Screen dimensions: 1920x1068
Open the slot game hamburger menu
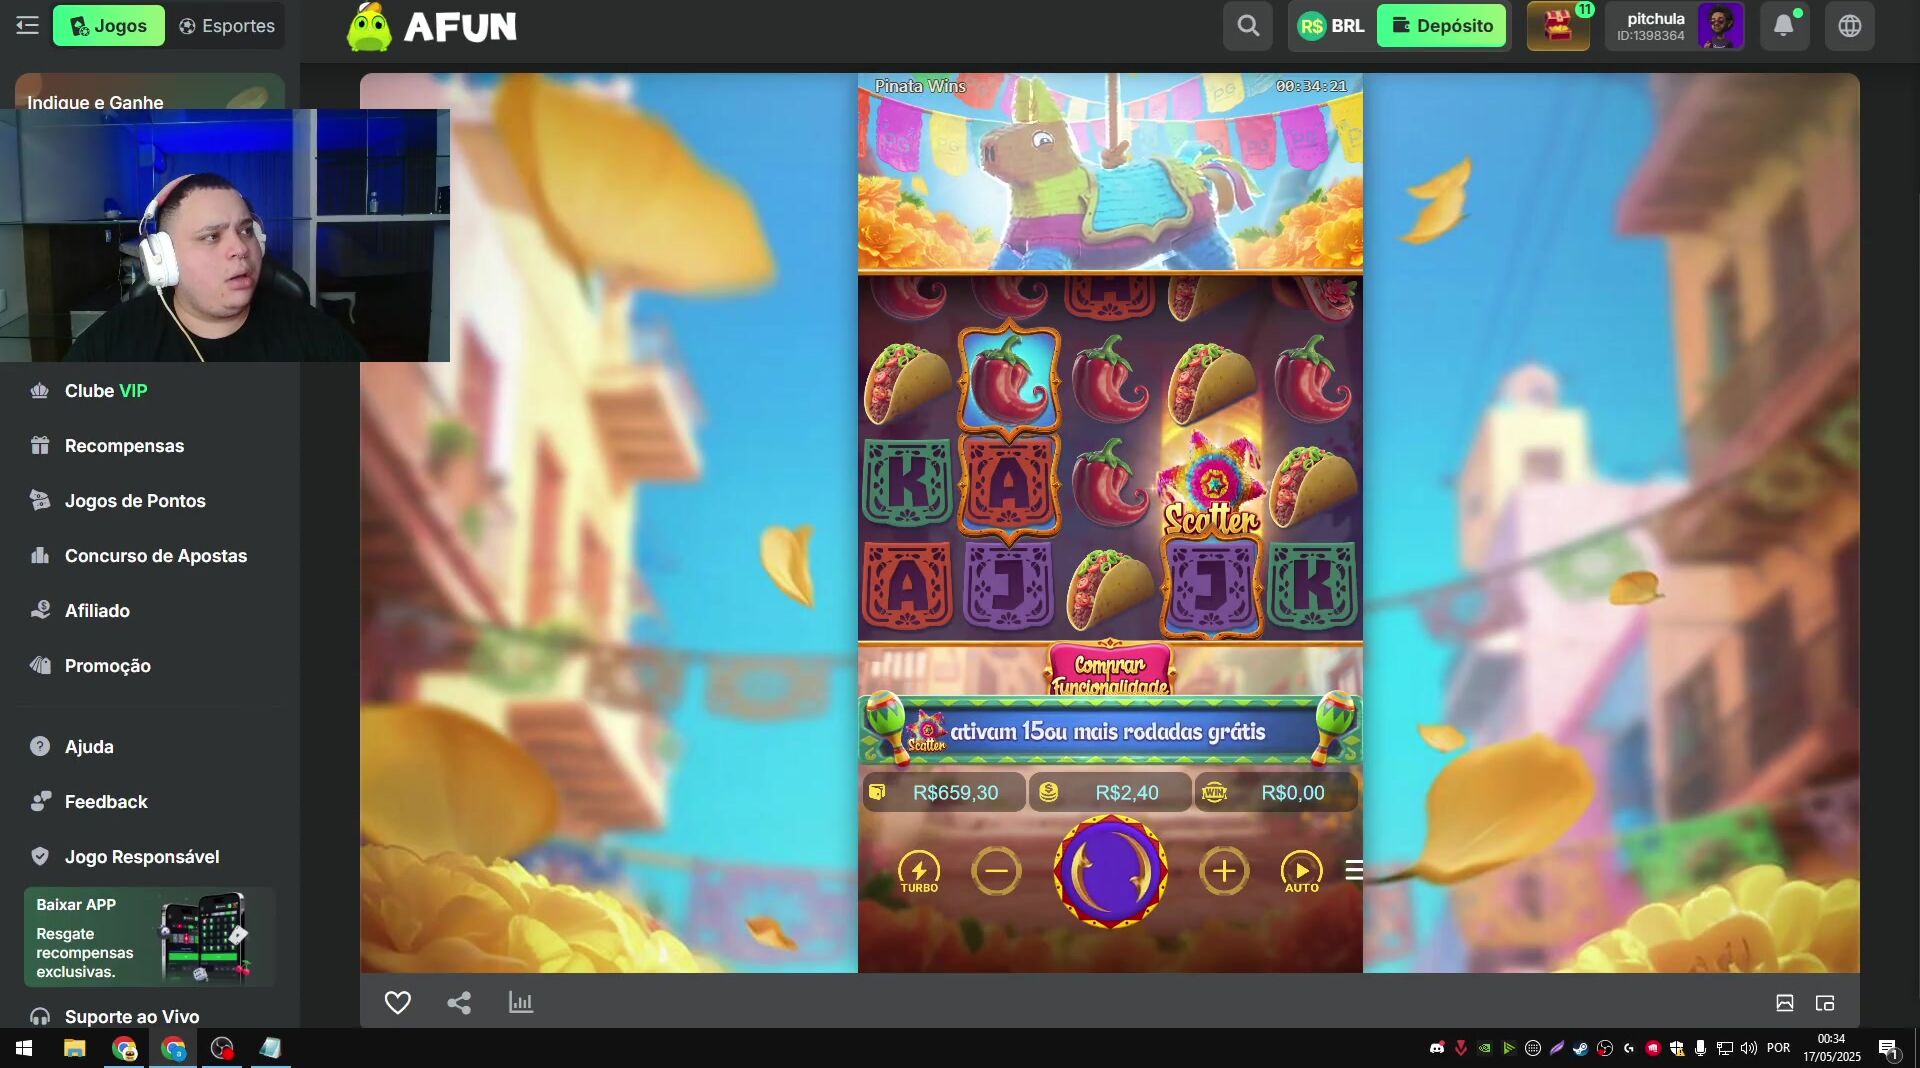[x=1353, y=870]
